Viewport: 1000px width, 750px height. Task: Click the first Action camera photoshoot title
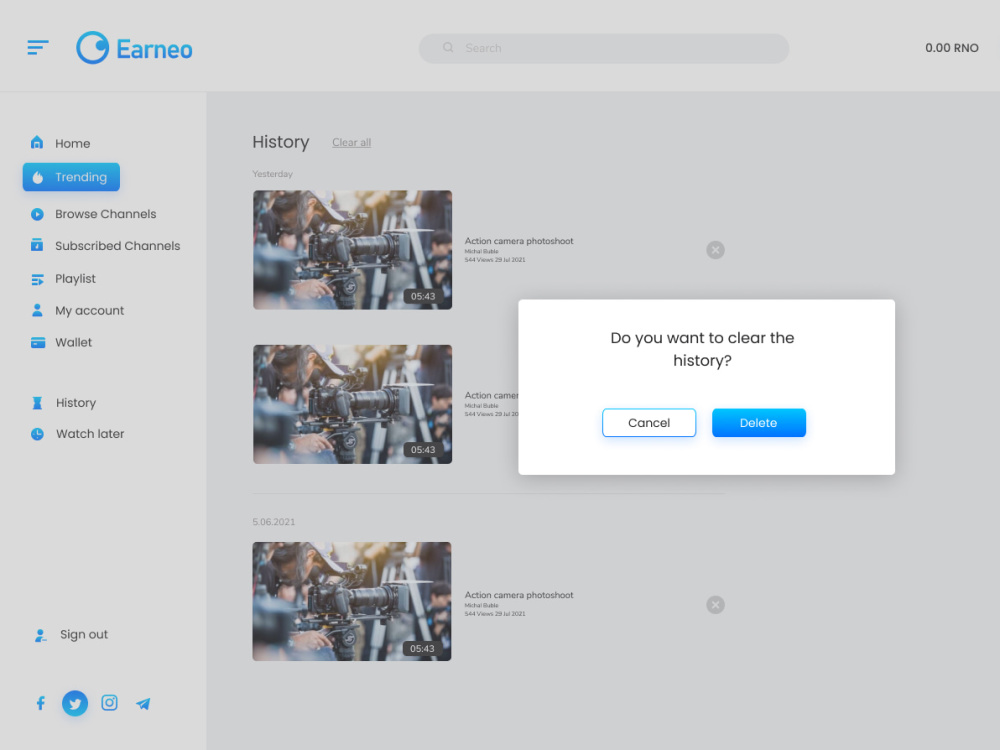(518, 241)
